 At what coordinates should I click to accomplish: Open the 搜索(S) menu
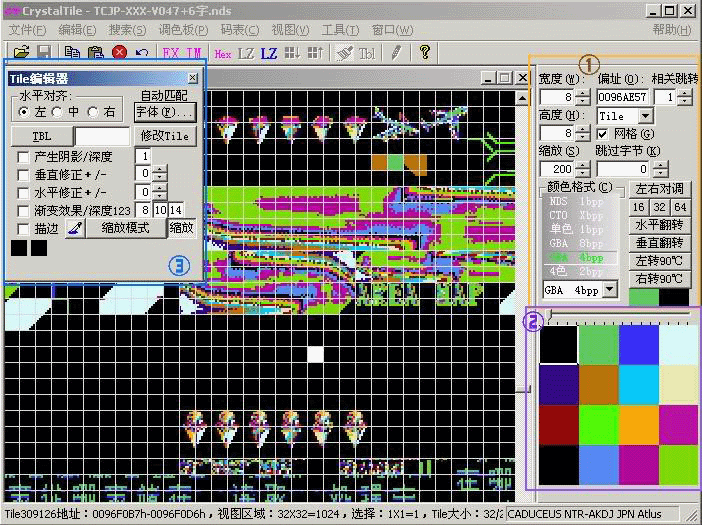point(127,30)
